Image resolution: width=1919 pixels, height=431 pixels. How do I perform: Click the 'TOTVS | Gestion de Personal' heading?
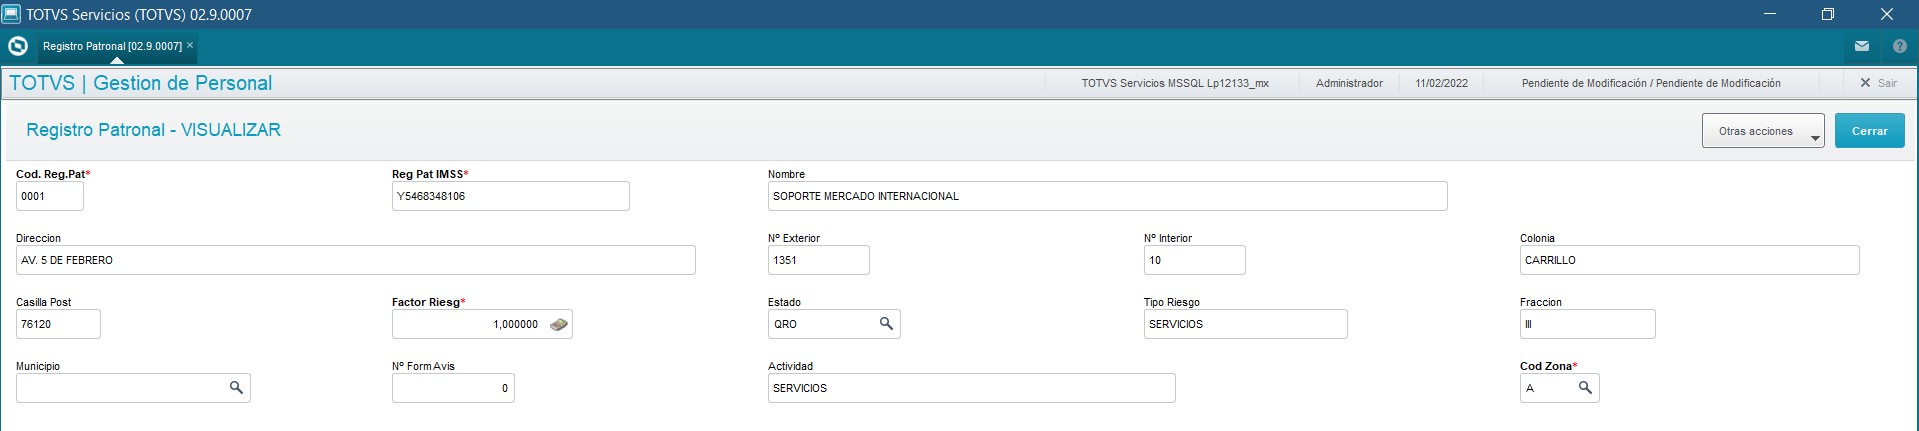pos(141,83)
